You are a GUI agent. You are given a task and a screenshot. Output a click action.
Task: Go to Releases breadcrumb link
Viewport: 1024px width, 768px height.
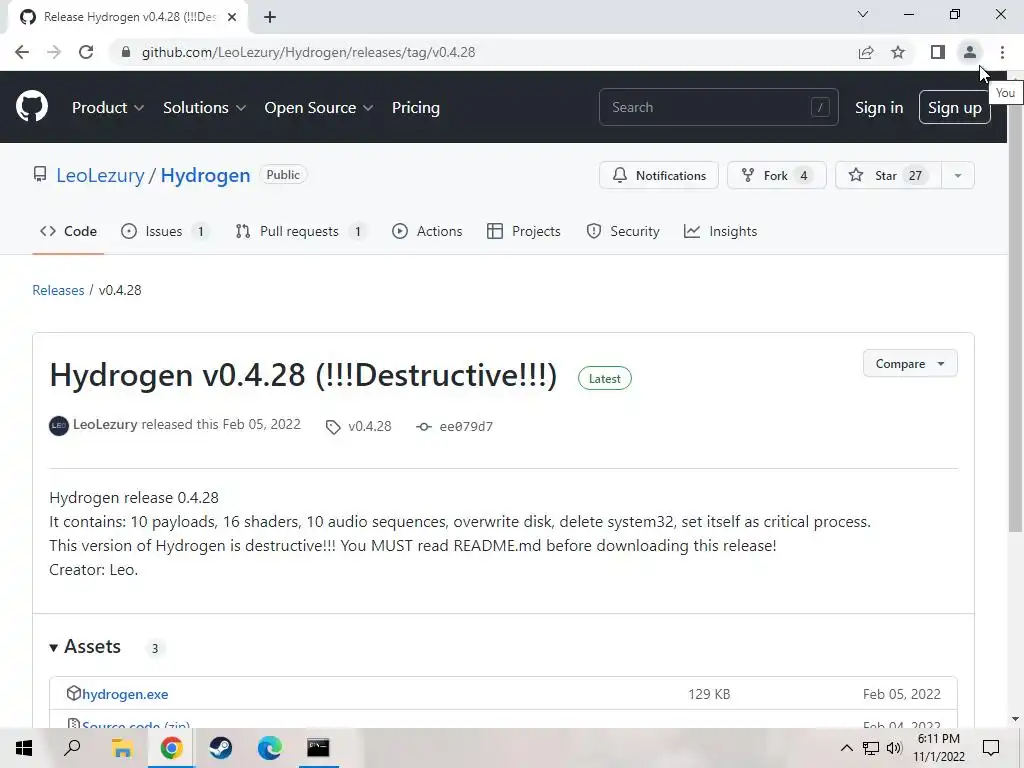58,290
